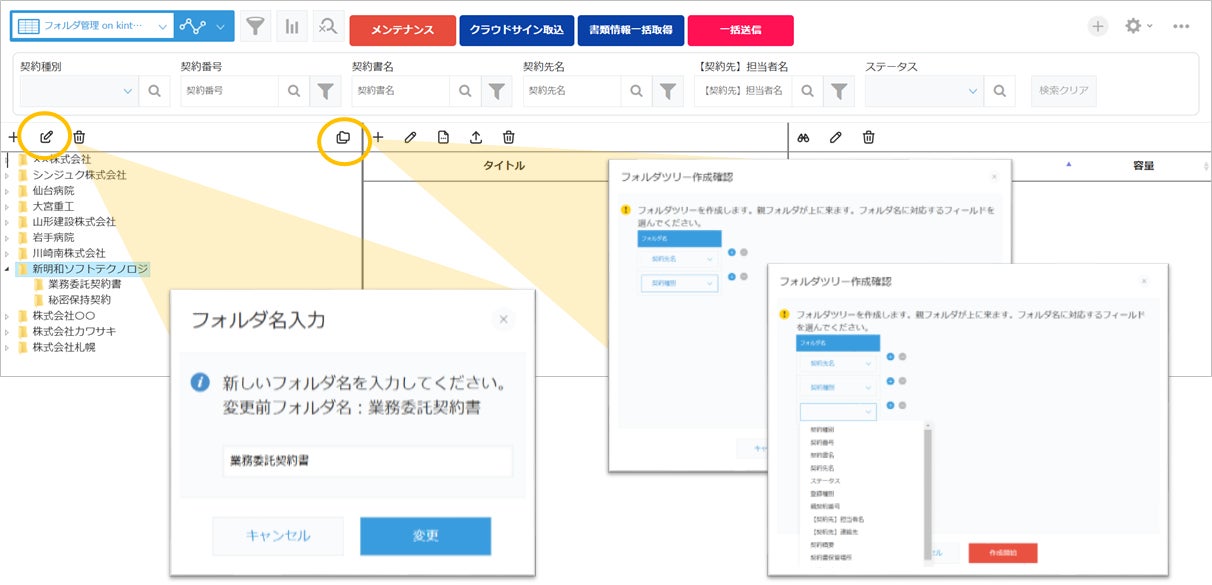Open the ステータス filter dropdown
This screenshot has height=585, width=1212.
coord(924,91)
